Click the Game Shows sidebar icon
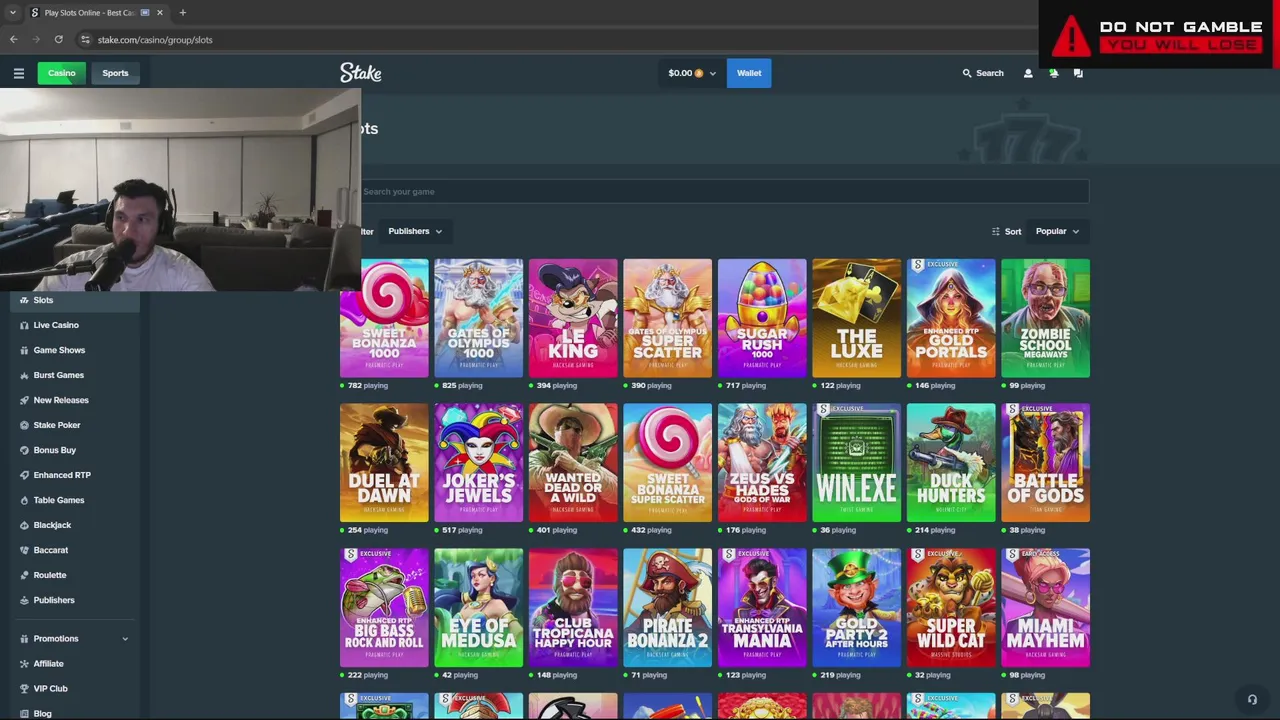The image size is (1280, 720). (24, 350)
